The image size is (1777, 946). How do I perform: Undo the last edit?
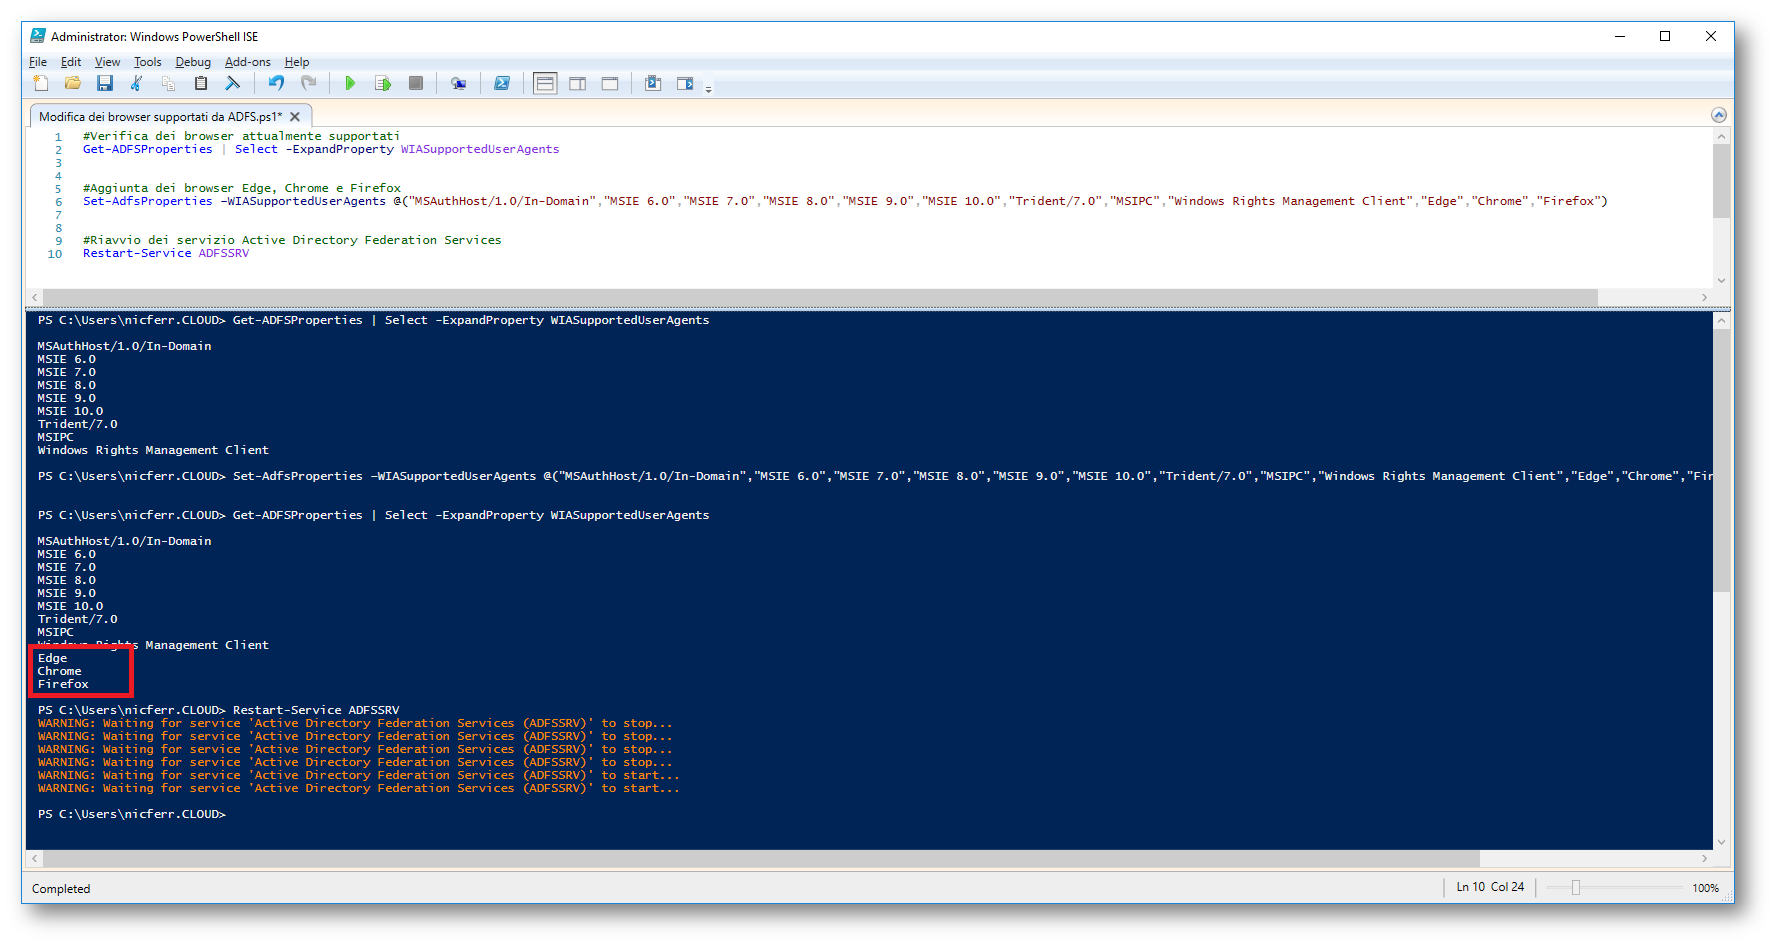[x=276, y=84]
